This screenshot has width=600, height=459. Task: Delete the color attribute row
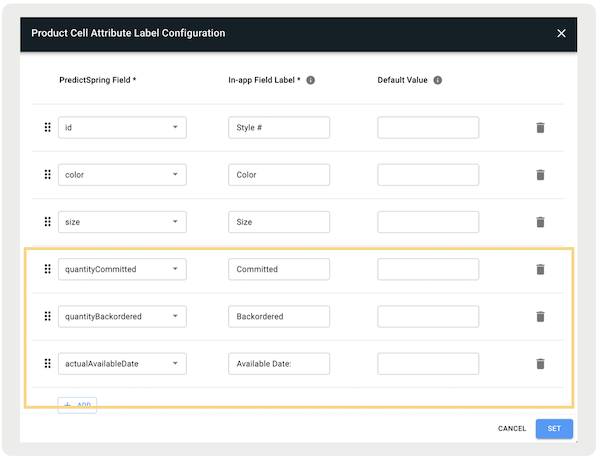tap(540, 175)
